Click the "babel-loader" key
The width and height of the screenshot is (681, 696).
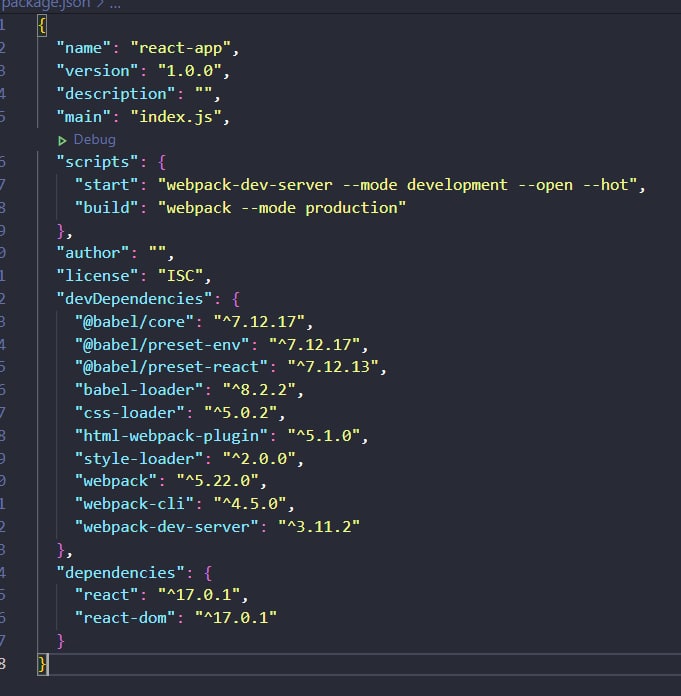click(139, 390)
